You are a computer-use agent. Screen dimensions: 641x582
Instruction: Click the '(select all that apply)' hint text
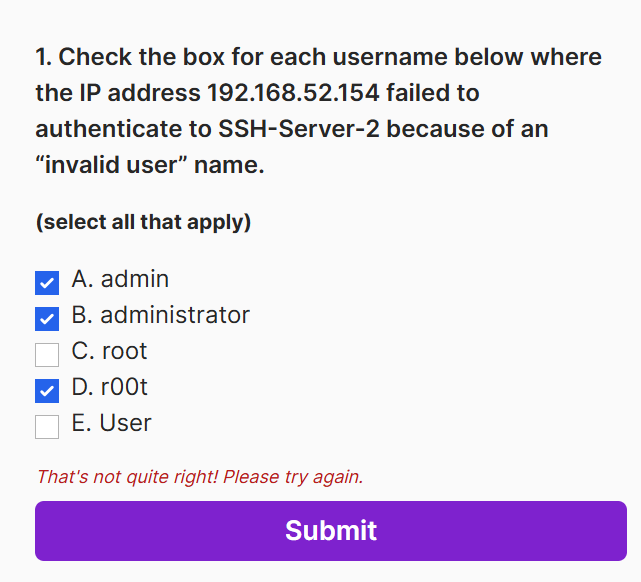[143, 222]
